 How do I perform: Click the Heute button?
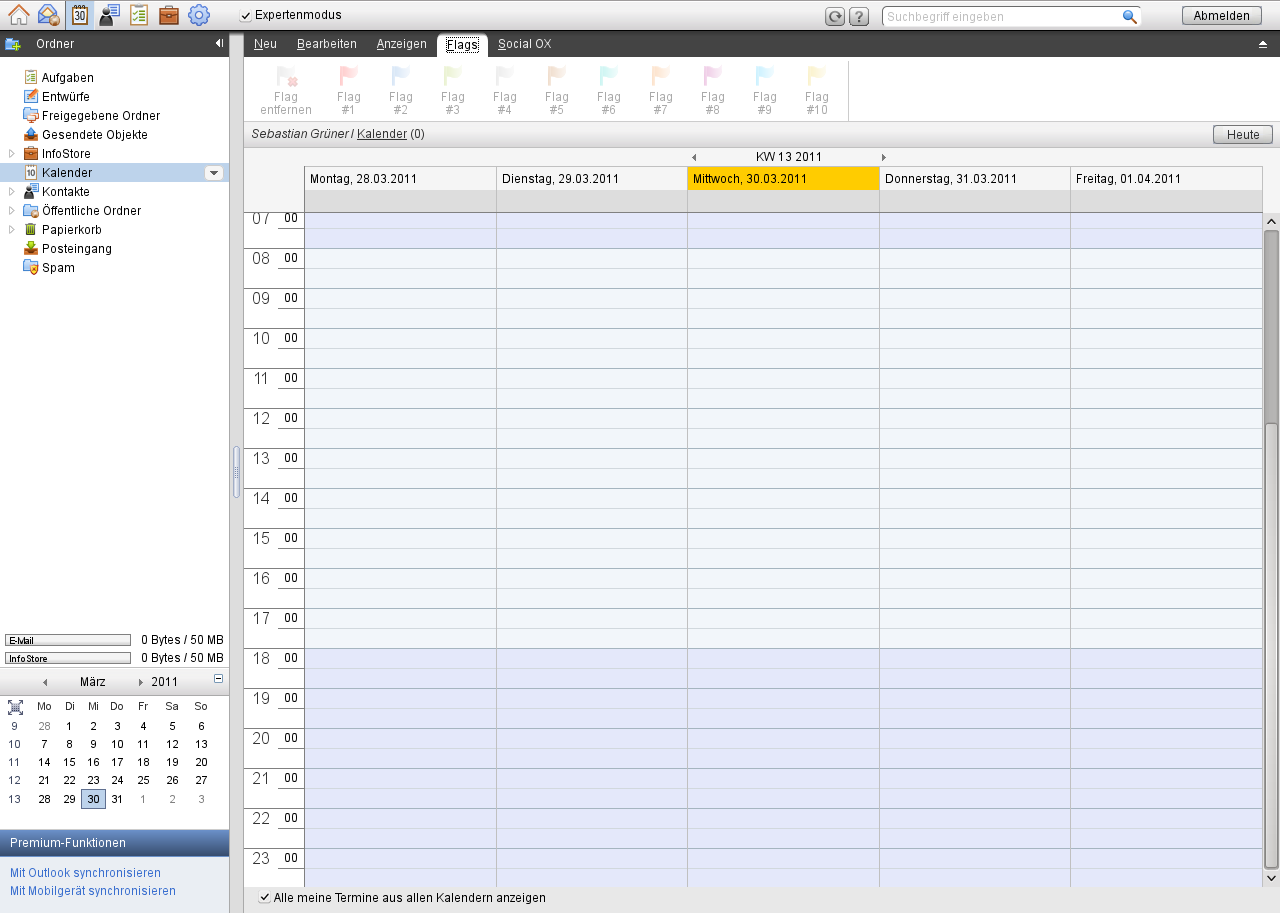1242,135
